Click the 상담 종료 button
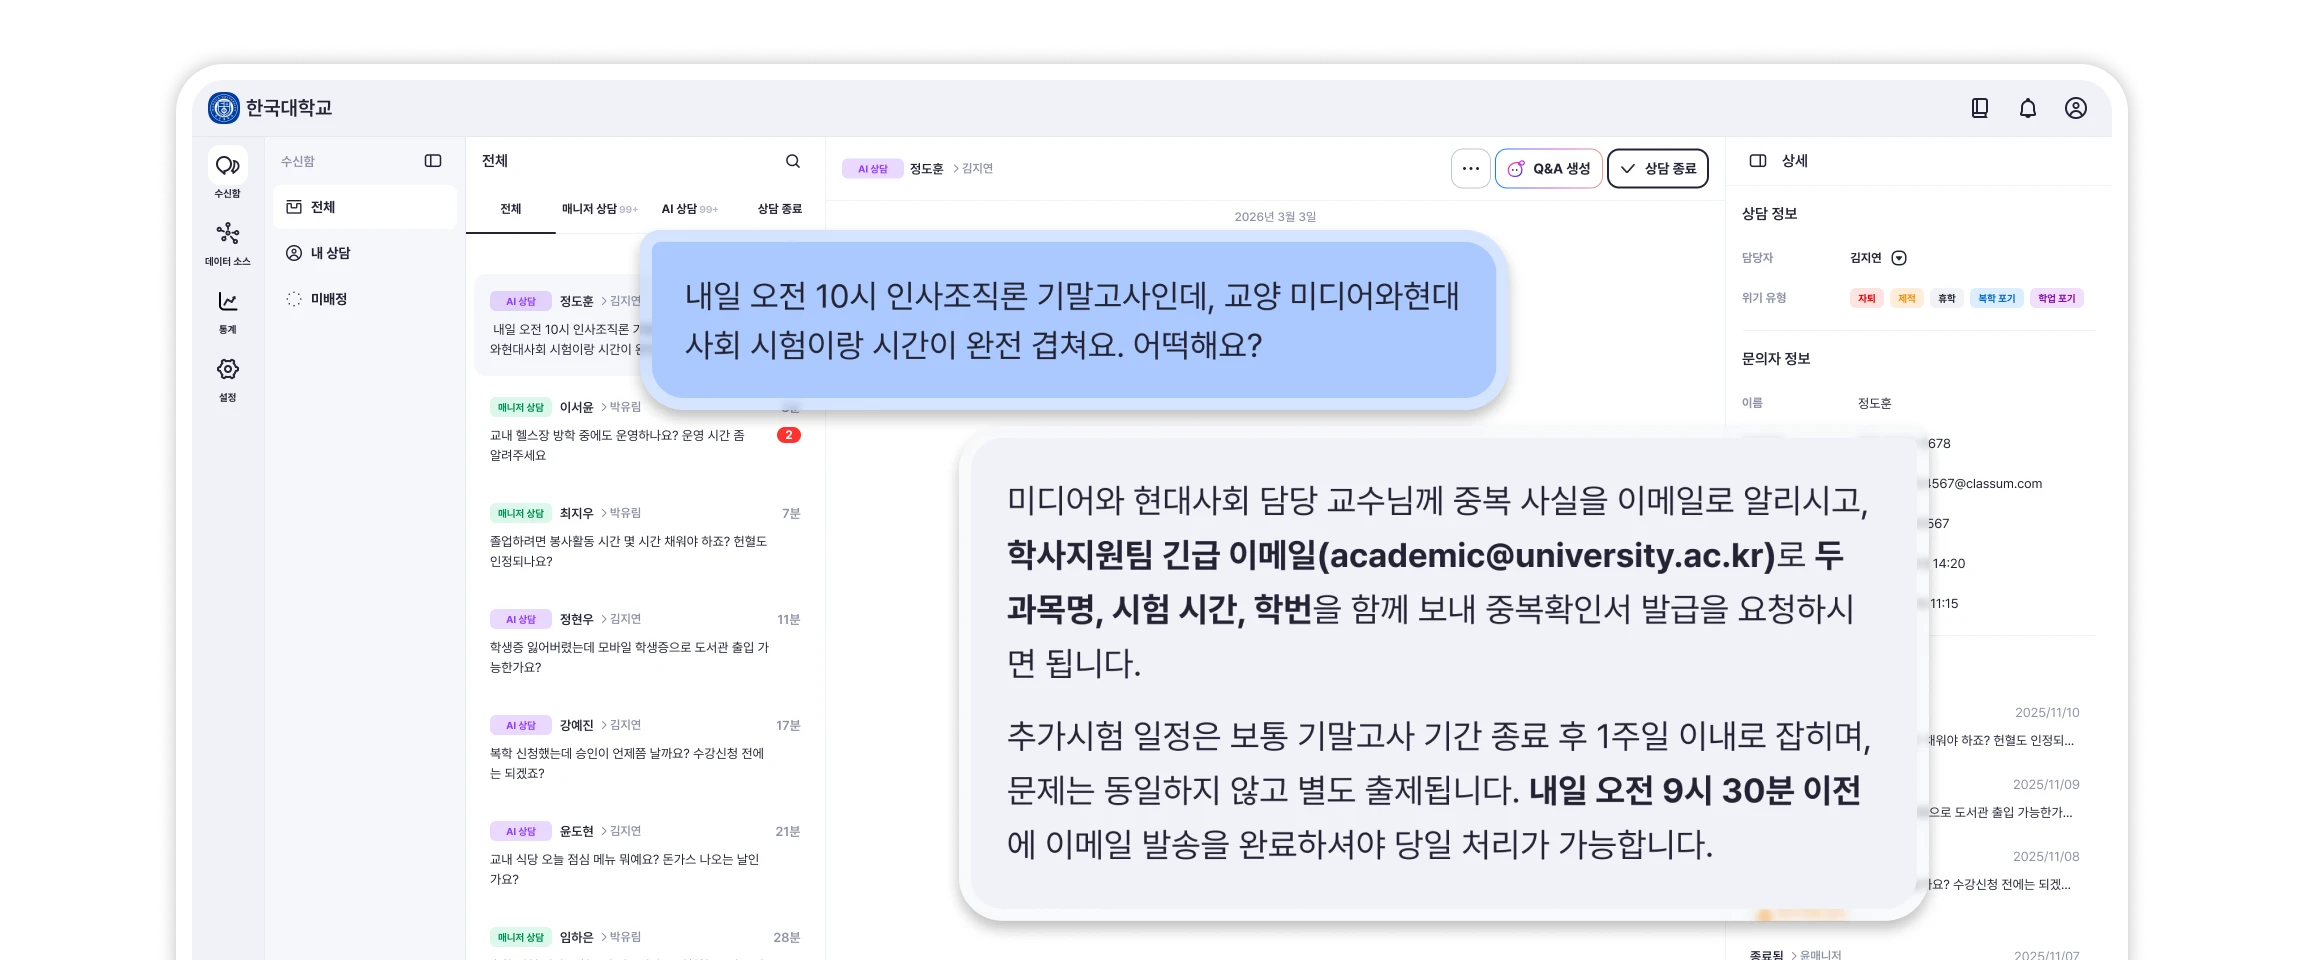 [1658, 168]
